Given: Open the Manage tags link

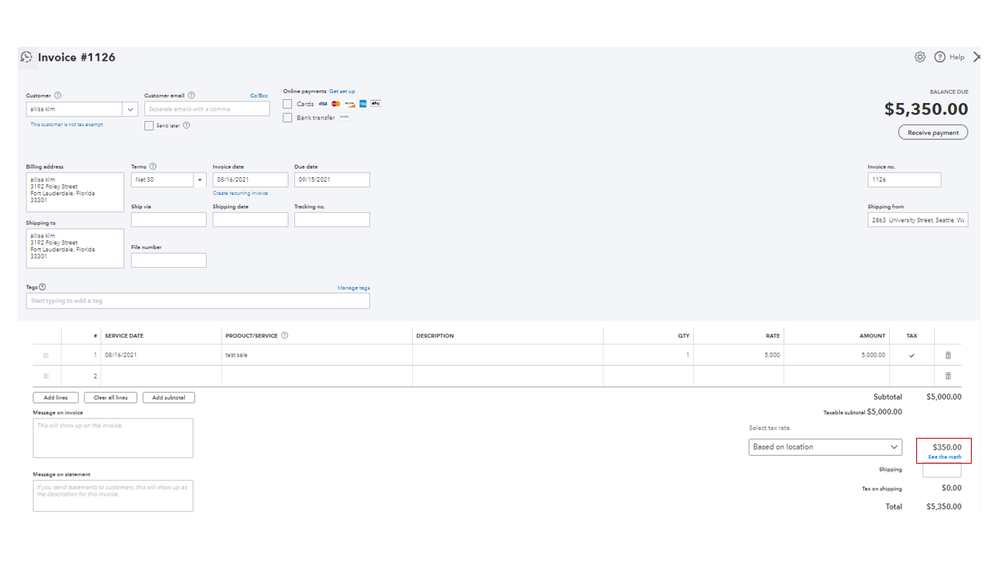Looking at the screenshot, I should click(354, 288).
